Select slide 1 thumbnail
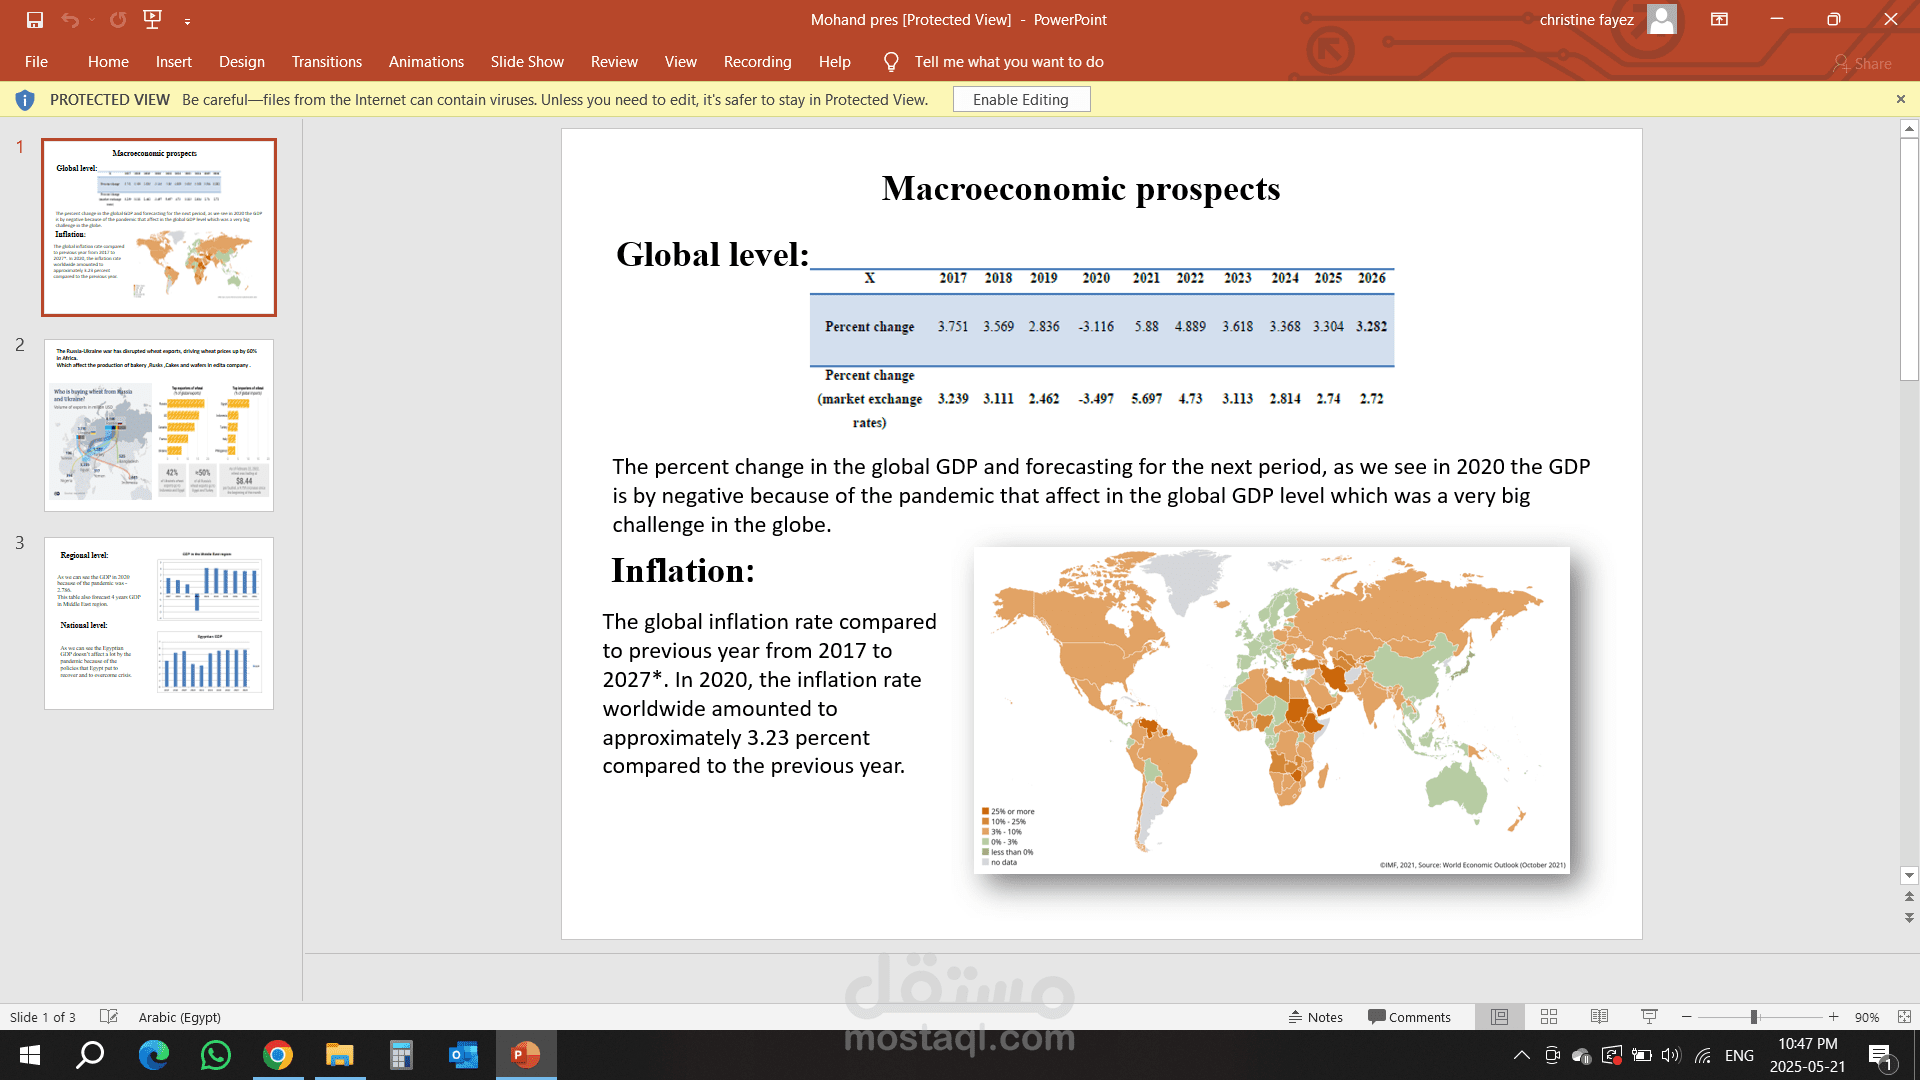1920x1080 pixels. [x=159, y=227]
